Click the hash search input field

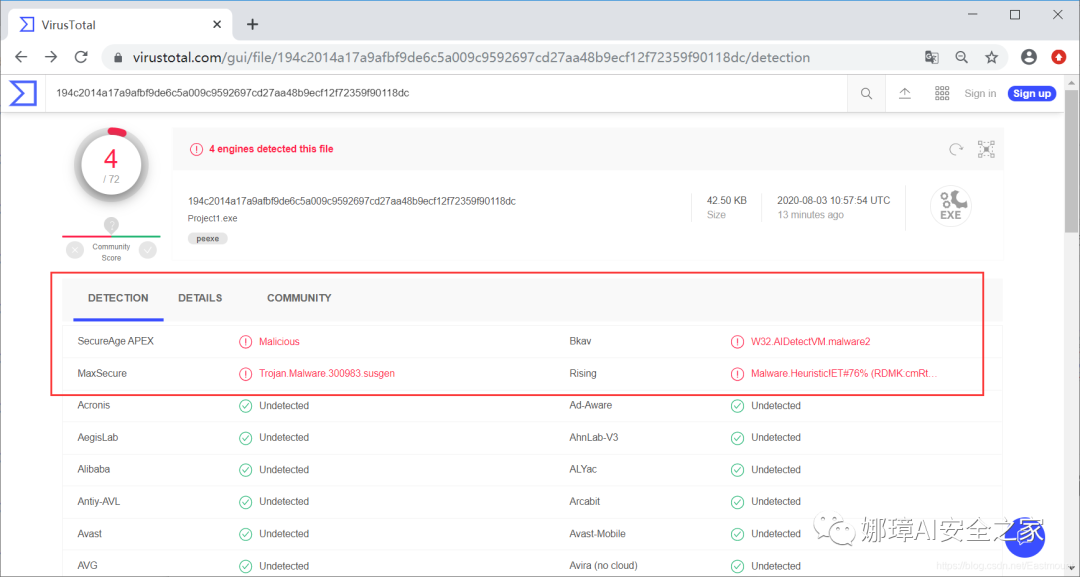point(446,93)
